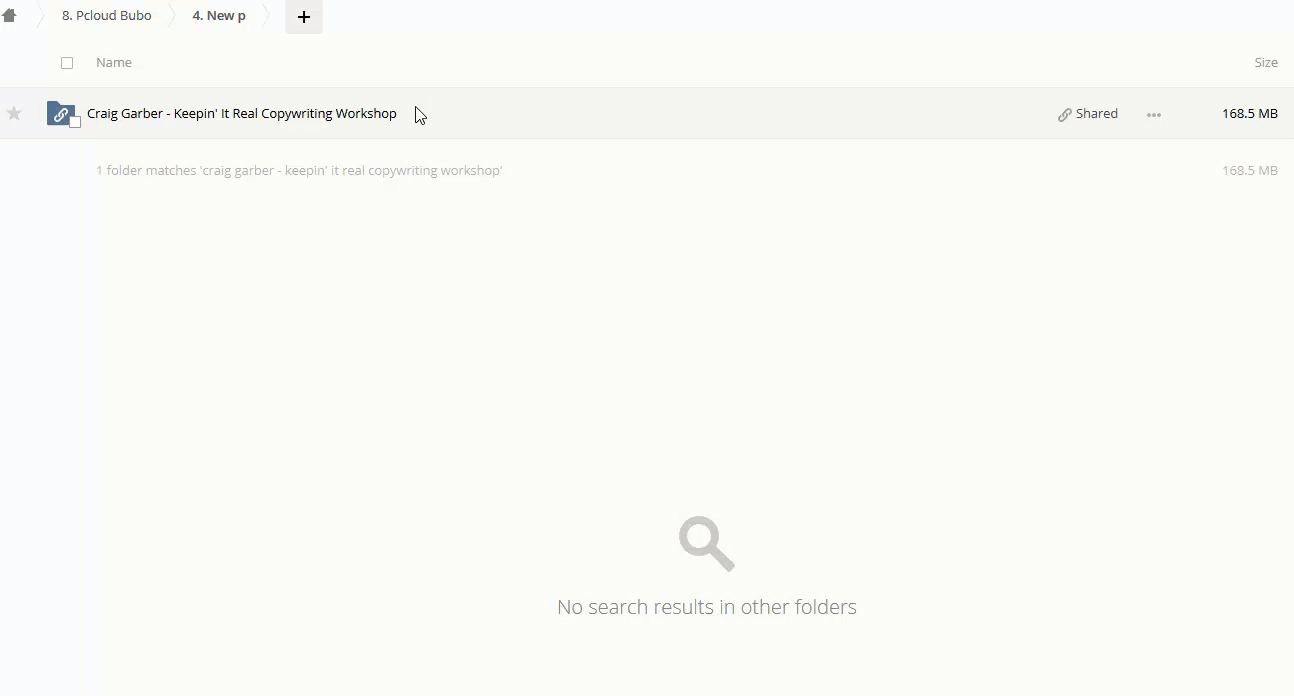Open the '8. Pcloud Bubo' breadcrumb
This screenshot has width=1294, height=696.
[107, 16]
